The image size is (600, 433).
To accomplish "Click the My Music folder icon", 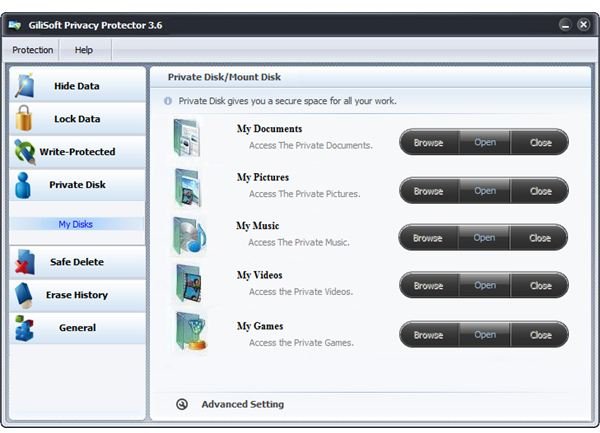I will (x=189, y=236).
